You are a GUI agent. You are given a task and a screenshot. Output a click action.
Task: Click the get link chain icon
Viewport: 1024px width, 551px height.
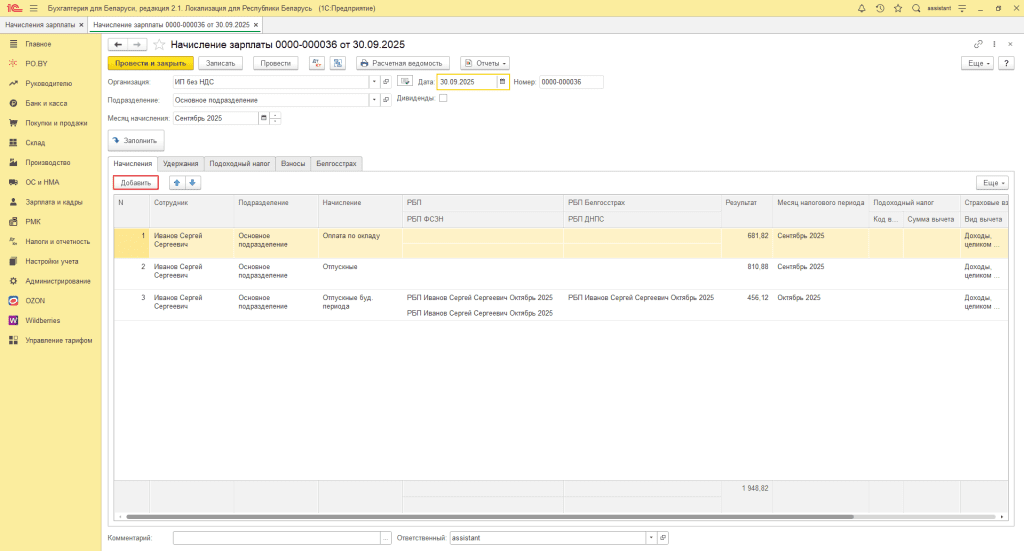coord(978,45)
